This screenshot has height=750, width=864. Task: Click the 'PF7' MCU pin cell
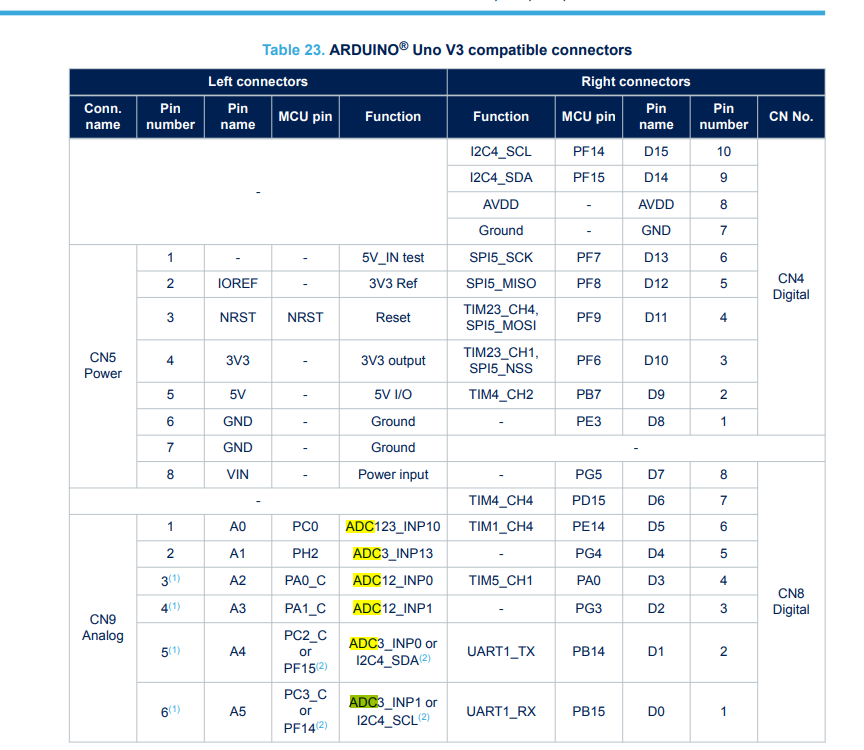(x=588, y=257)
